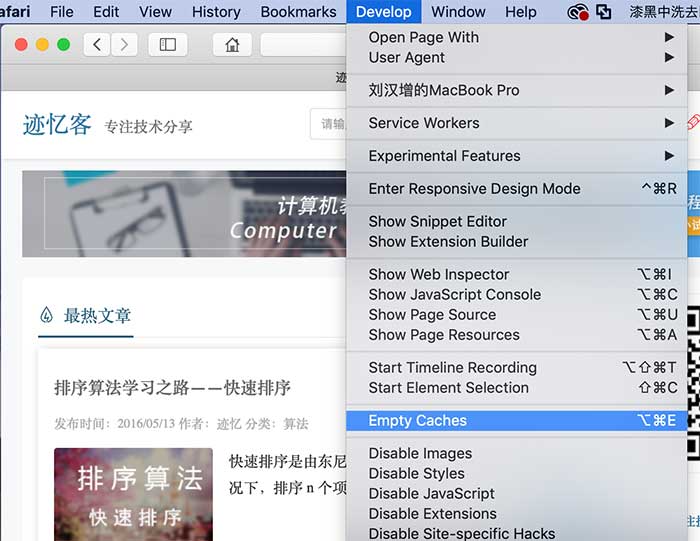Click the 迹忆客 site logo link
The image size is (700, 541).
[x=57, y=125]
